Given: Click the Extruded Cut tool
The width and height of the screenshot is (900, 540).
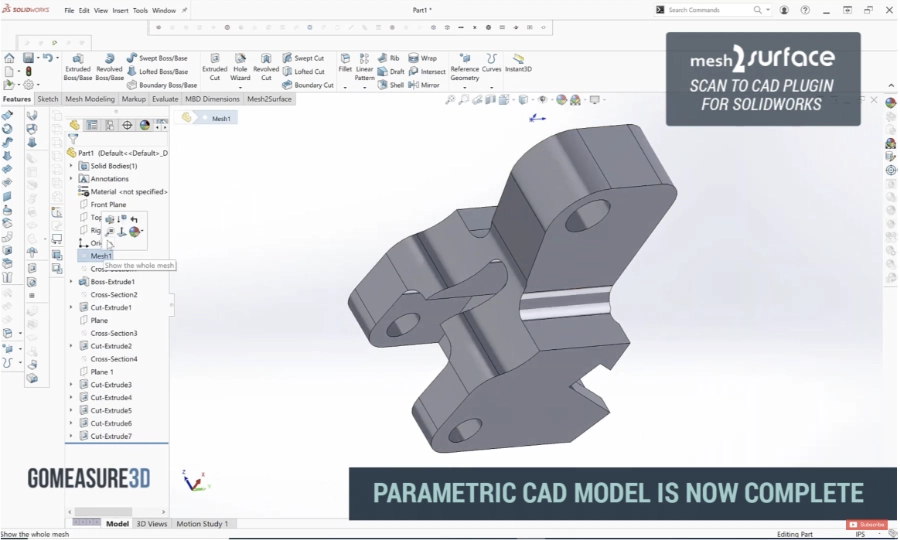Looking at the screenshot, I should [x=214, y=66].
